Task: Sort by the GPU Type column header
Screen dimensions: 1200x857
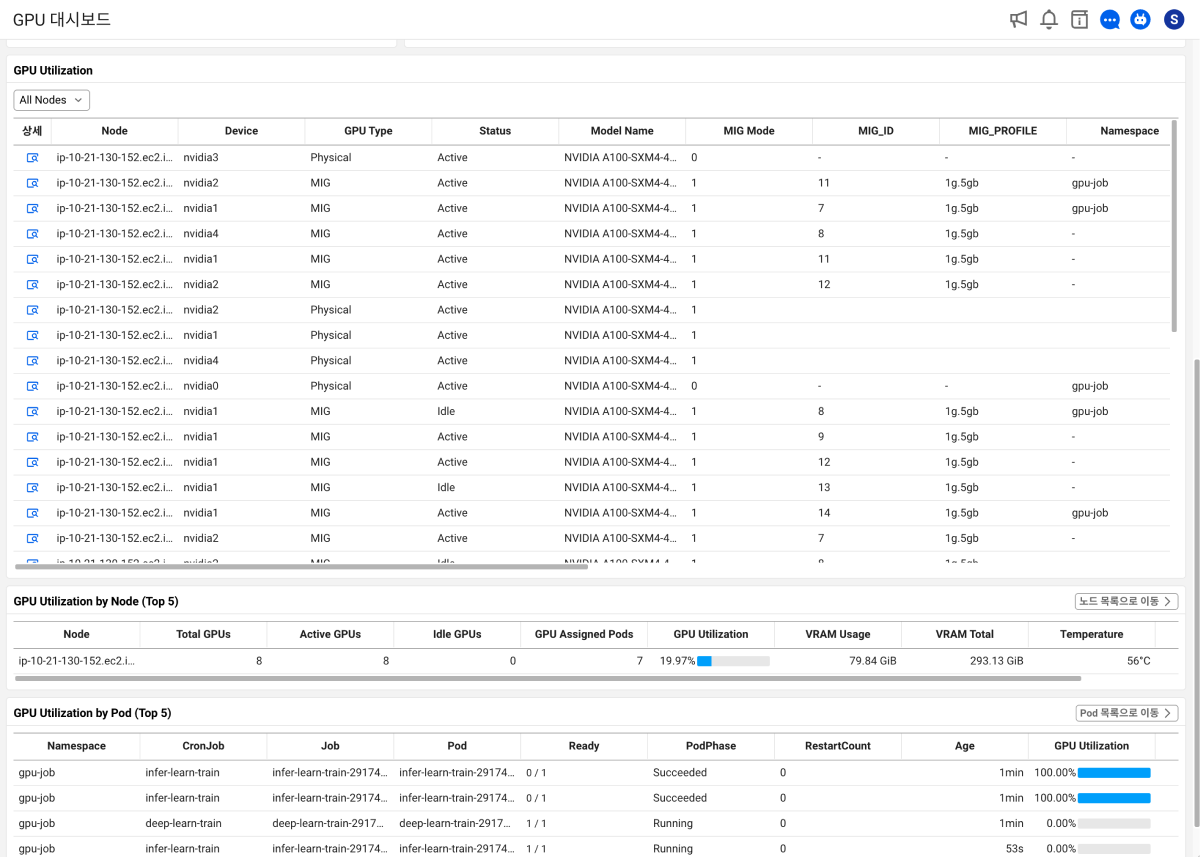Action: click(x=368, y=131)
